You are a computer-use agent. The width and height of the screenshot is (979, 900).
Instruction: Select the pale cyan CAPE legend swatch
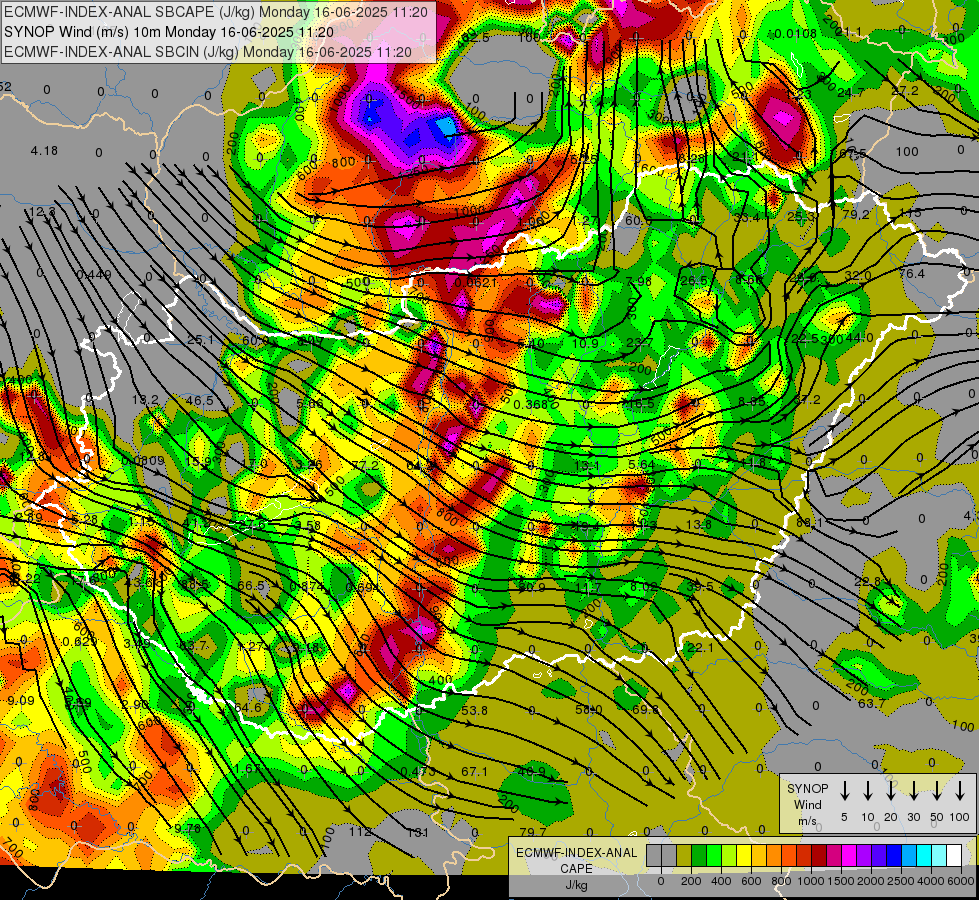tap(938, 856)
